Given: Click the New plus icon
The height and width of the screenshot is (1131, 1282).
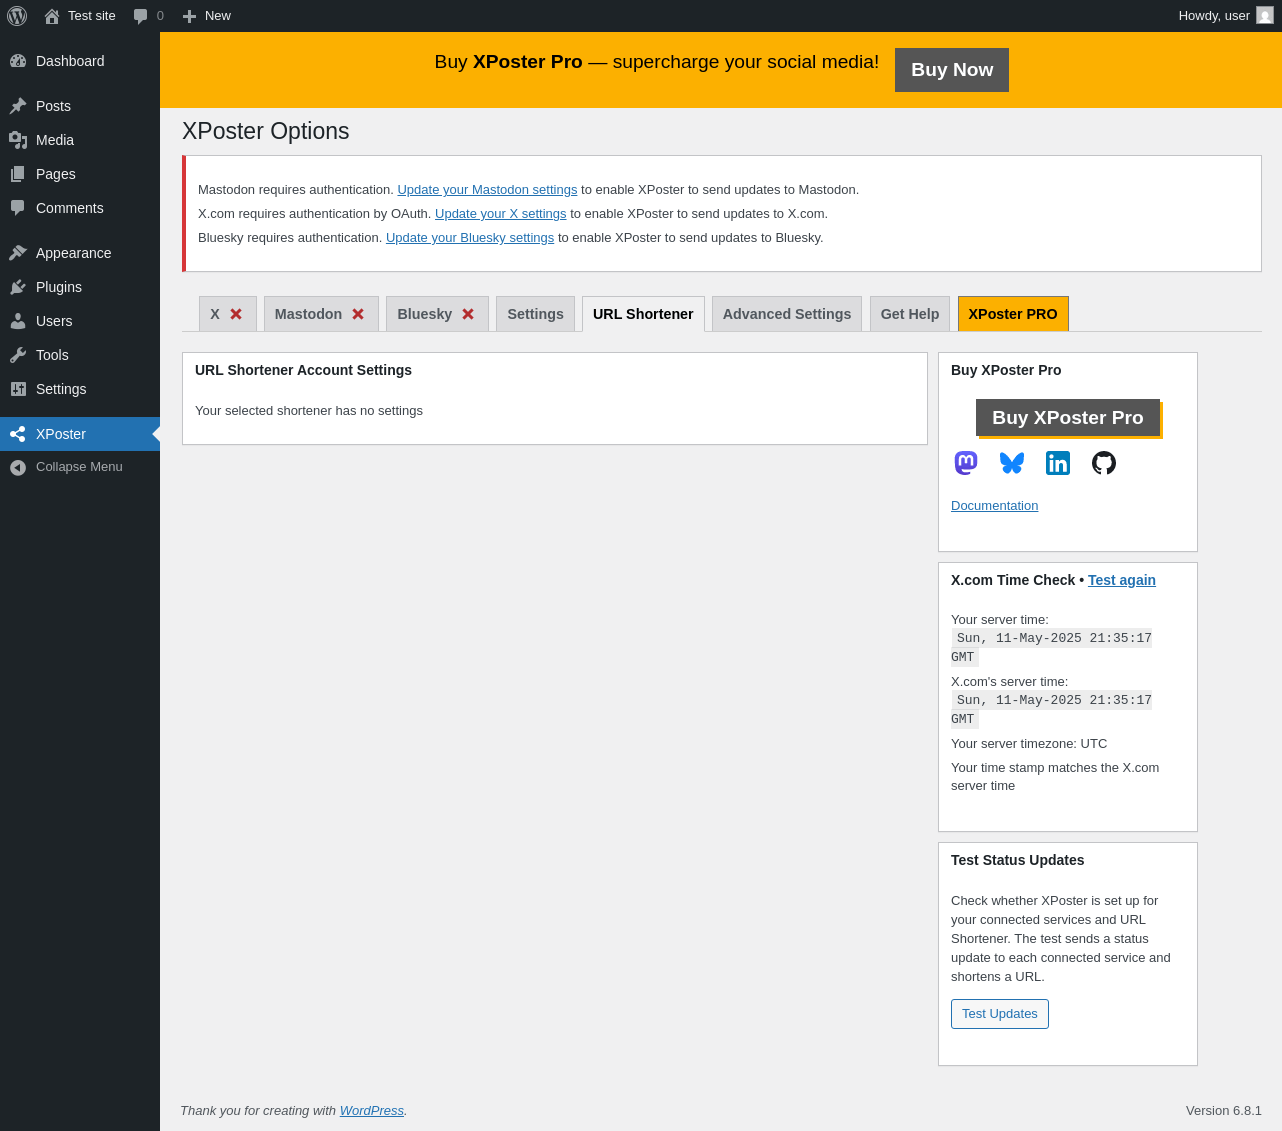Looking at the screenshot, I should (189, 16).
